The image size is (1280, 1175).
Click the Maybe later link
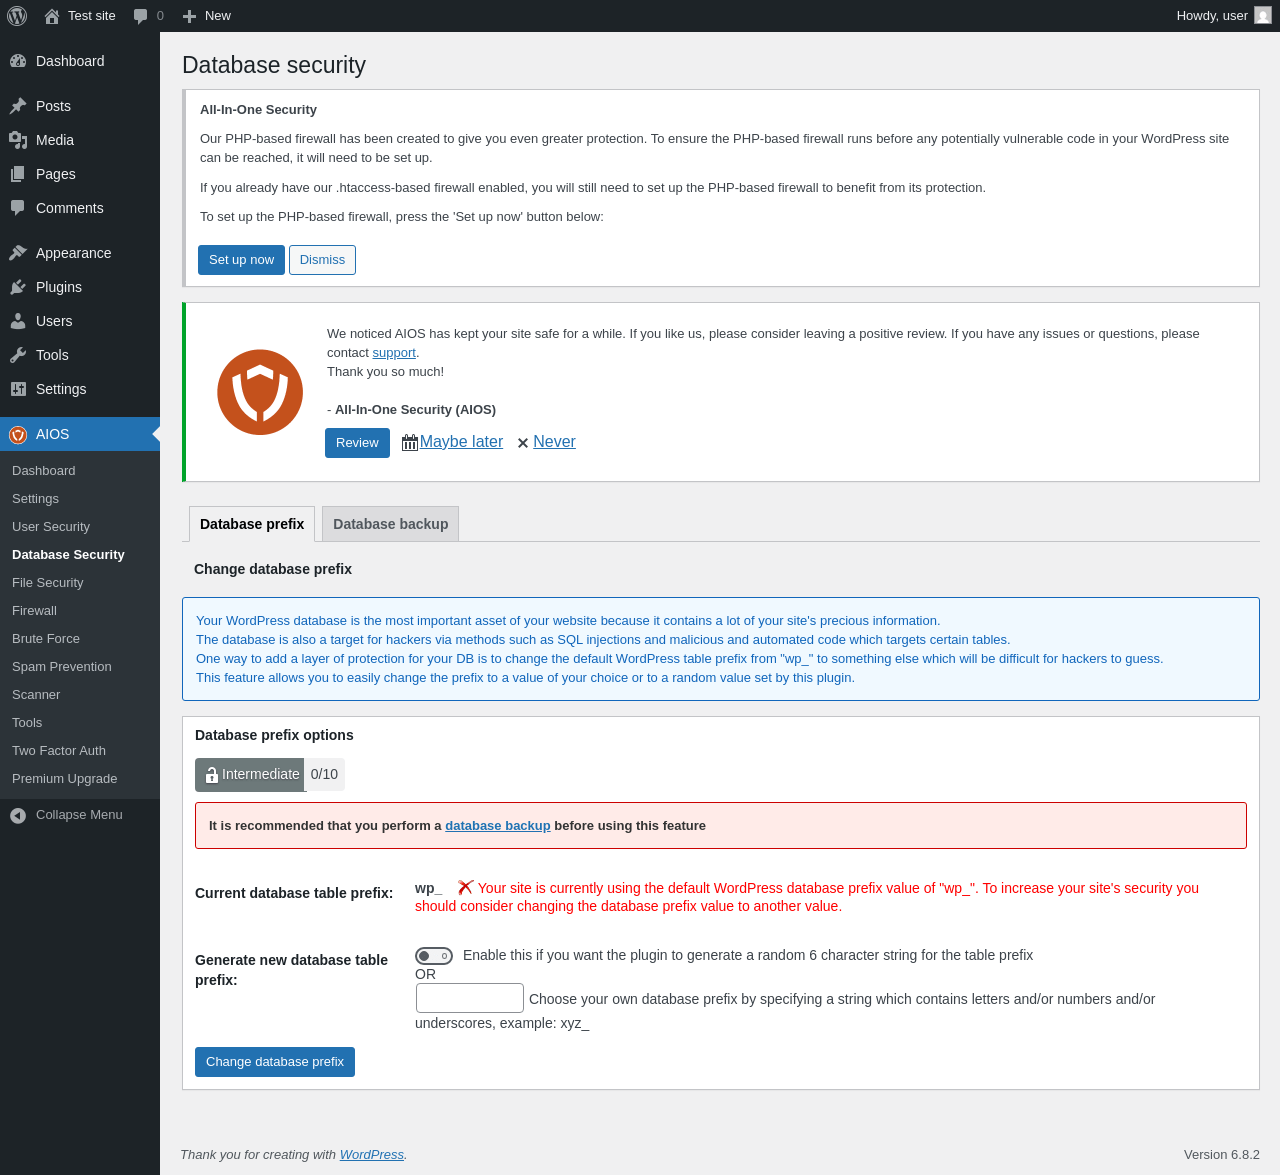click(461, 442)
